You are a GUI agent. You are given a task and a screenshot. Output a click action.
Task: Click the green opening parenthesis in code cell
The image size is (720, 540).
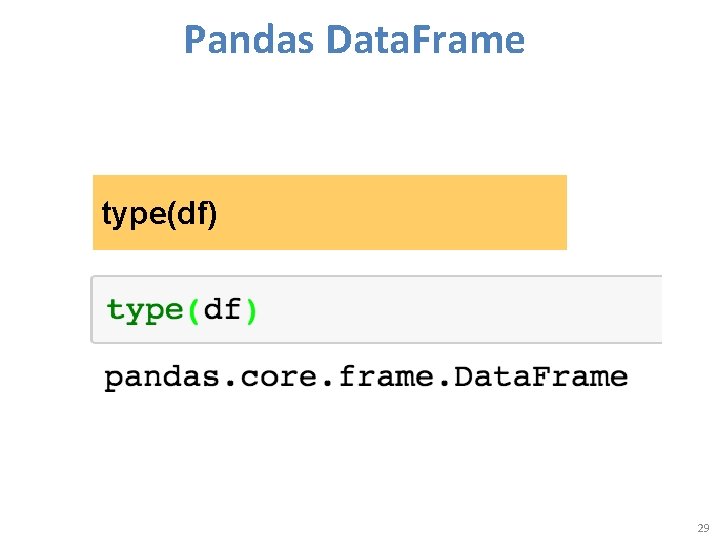193,310
